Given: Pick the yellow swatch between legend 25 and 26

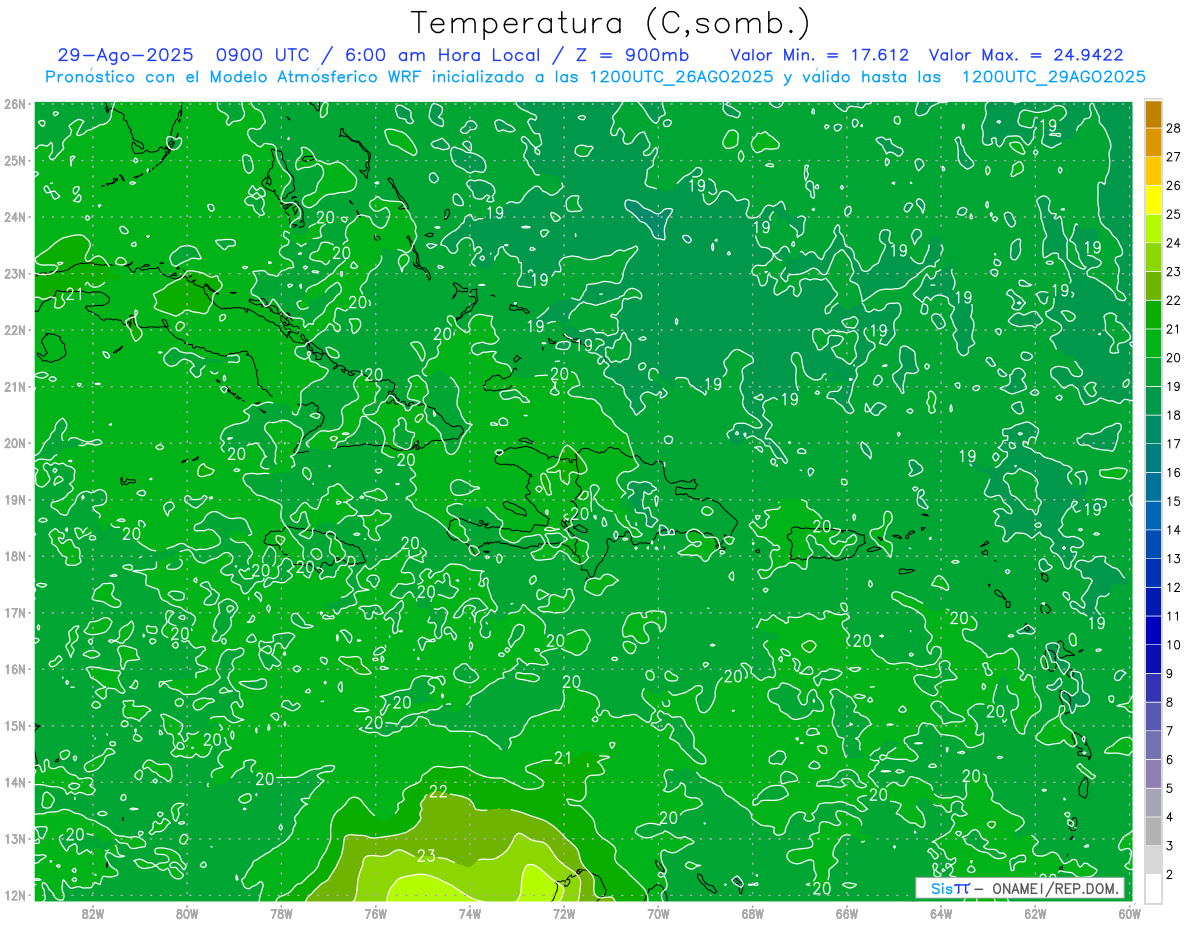Looking at the screenshot, I should 1153,200.
